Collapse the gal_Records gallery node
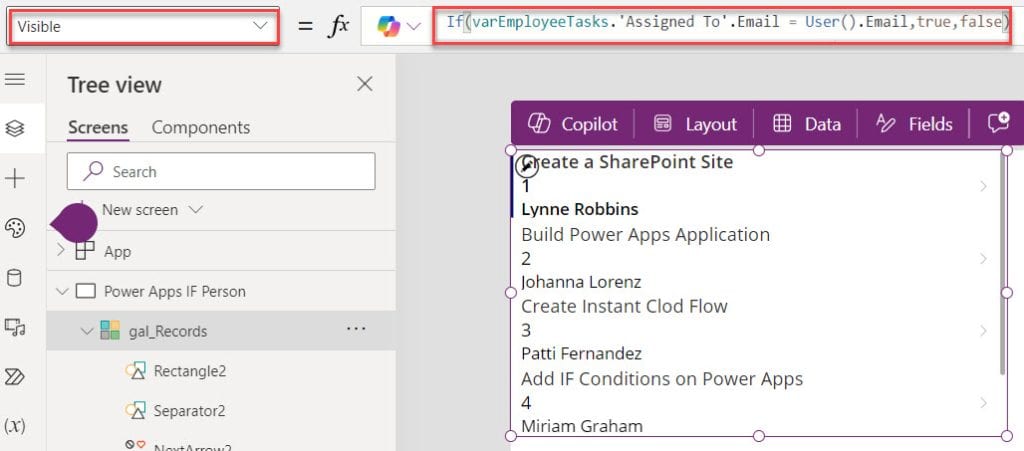The width and height of the screenshot is (1024, 451). (87, 331)
